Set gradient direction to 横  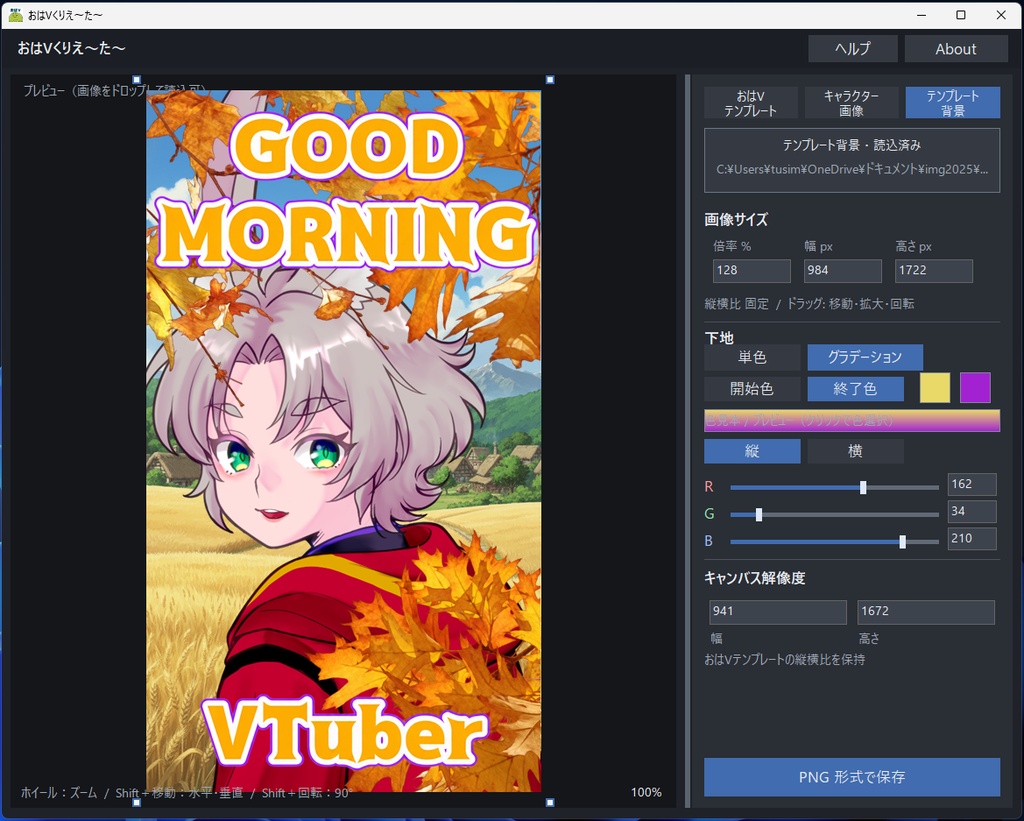point(856,451)
